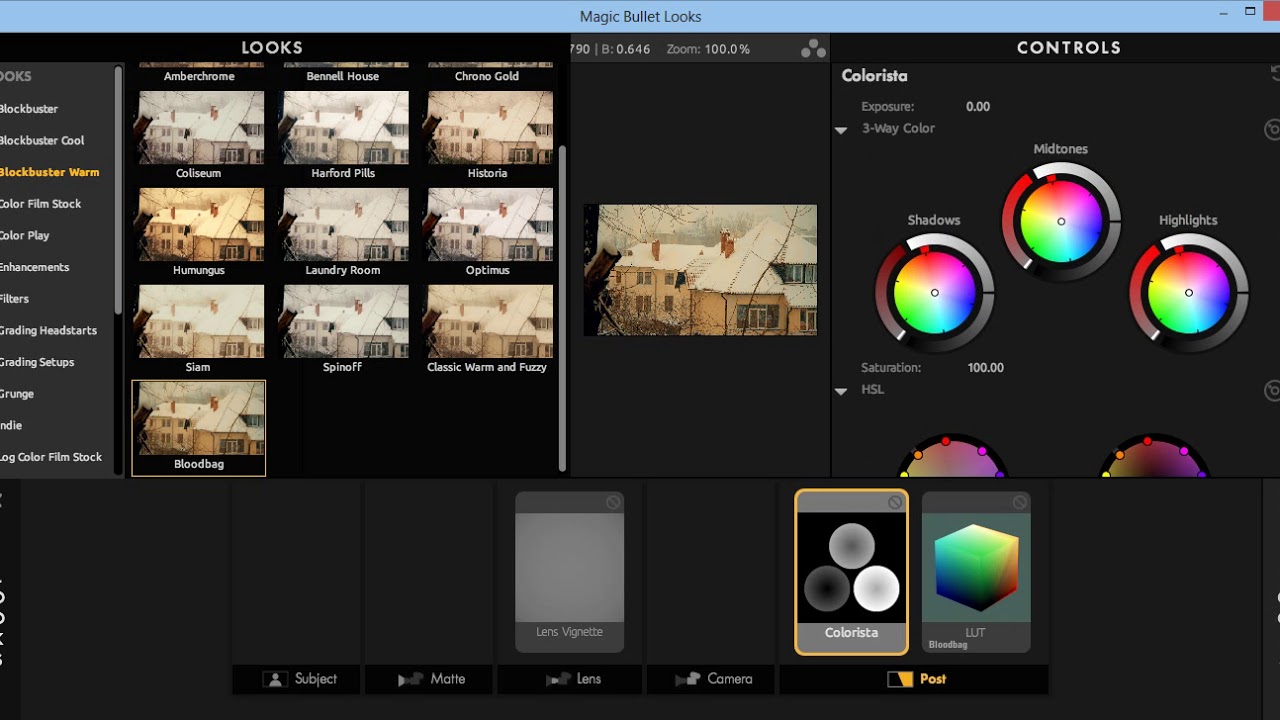Image resolution: width=1280 pixels, height=720 pixels.
Task: Click the Shadows color wheel
Action: [934, 293]
